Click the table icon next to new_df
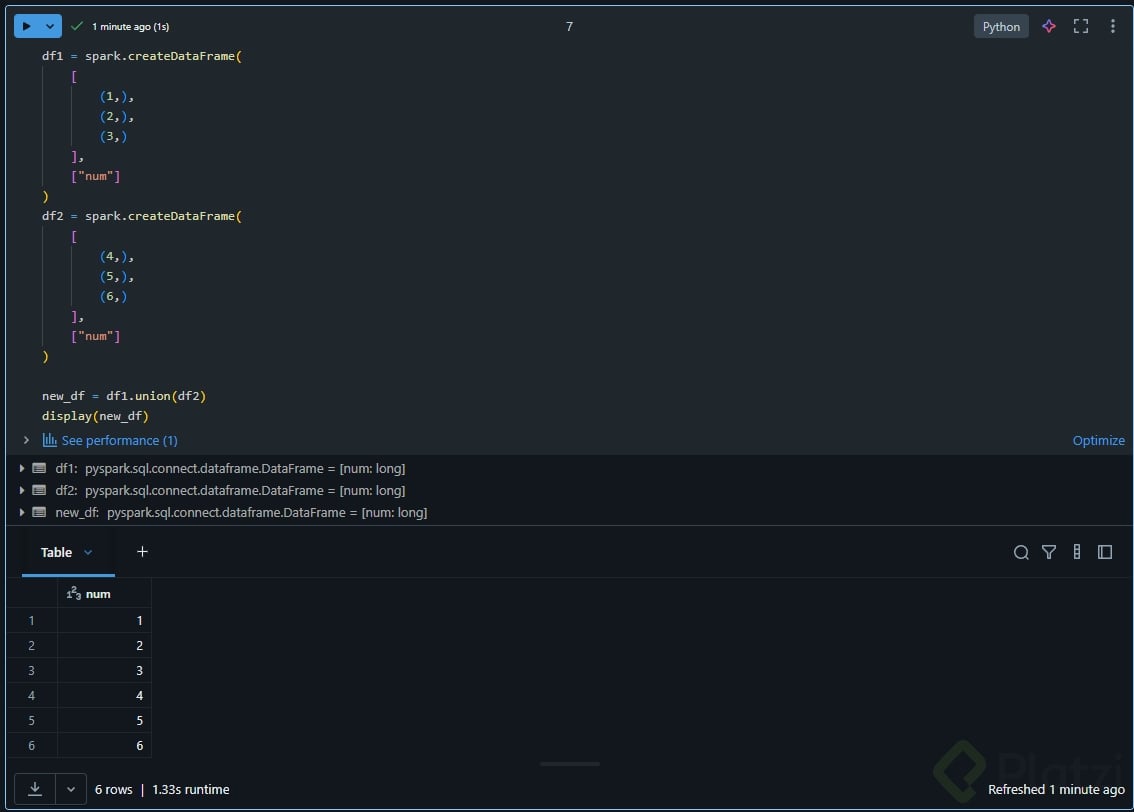 [39, 512]
